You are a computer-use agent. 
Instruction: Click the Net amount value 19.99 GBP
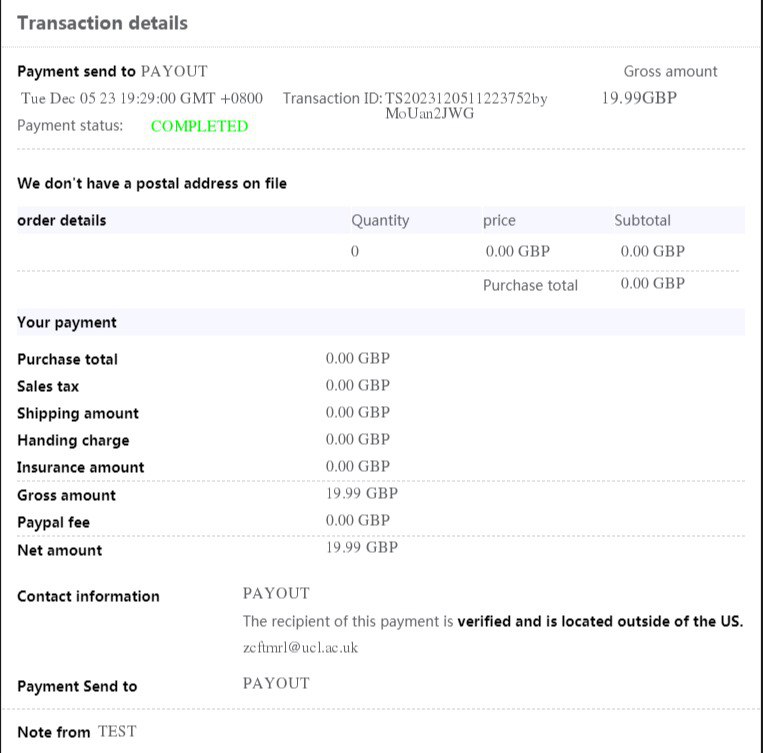coord(362,547)
